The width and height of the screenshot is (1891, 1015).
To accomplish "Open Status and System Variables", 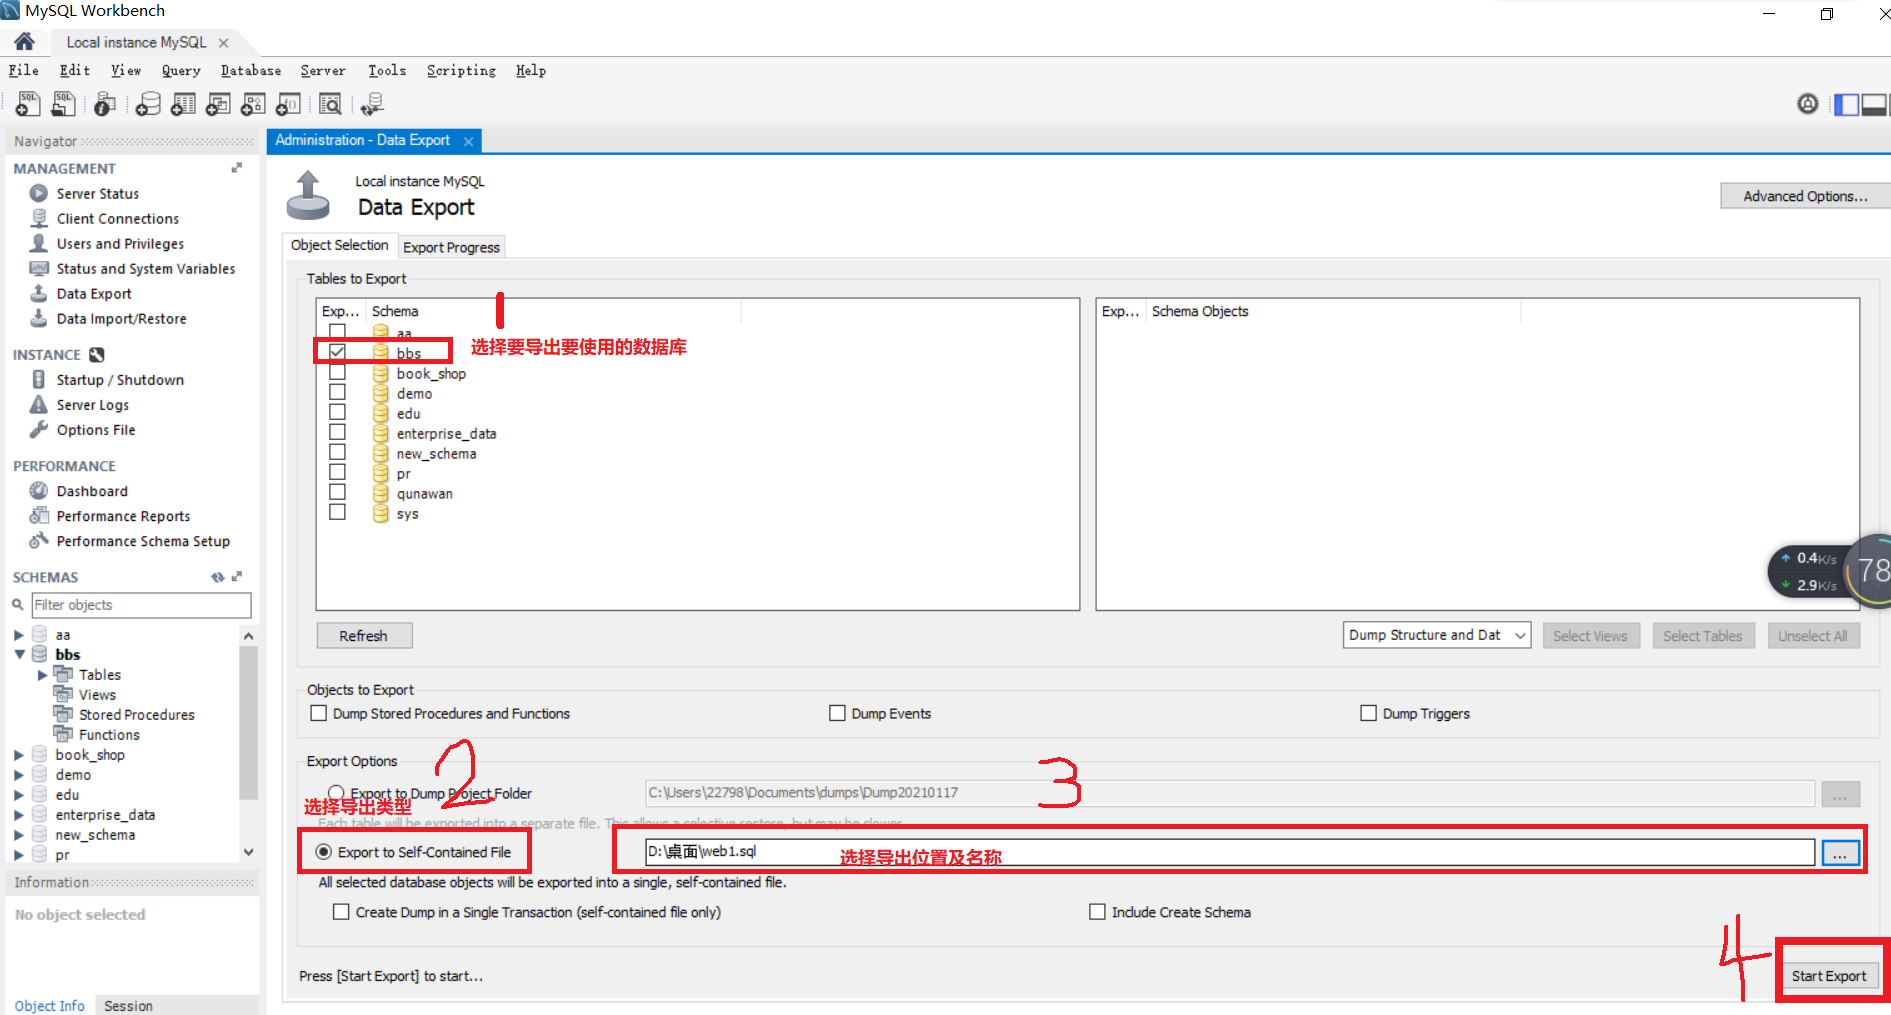I will pos(145,269).
